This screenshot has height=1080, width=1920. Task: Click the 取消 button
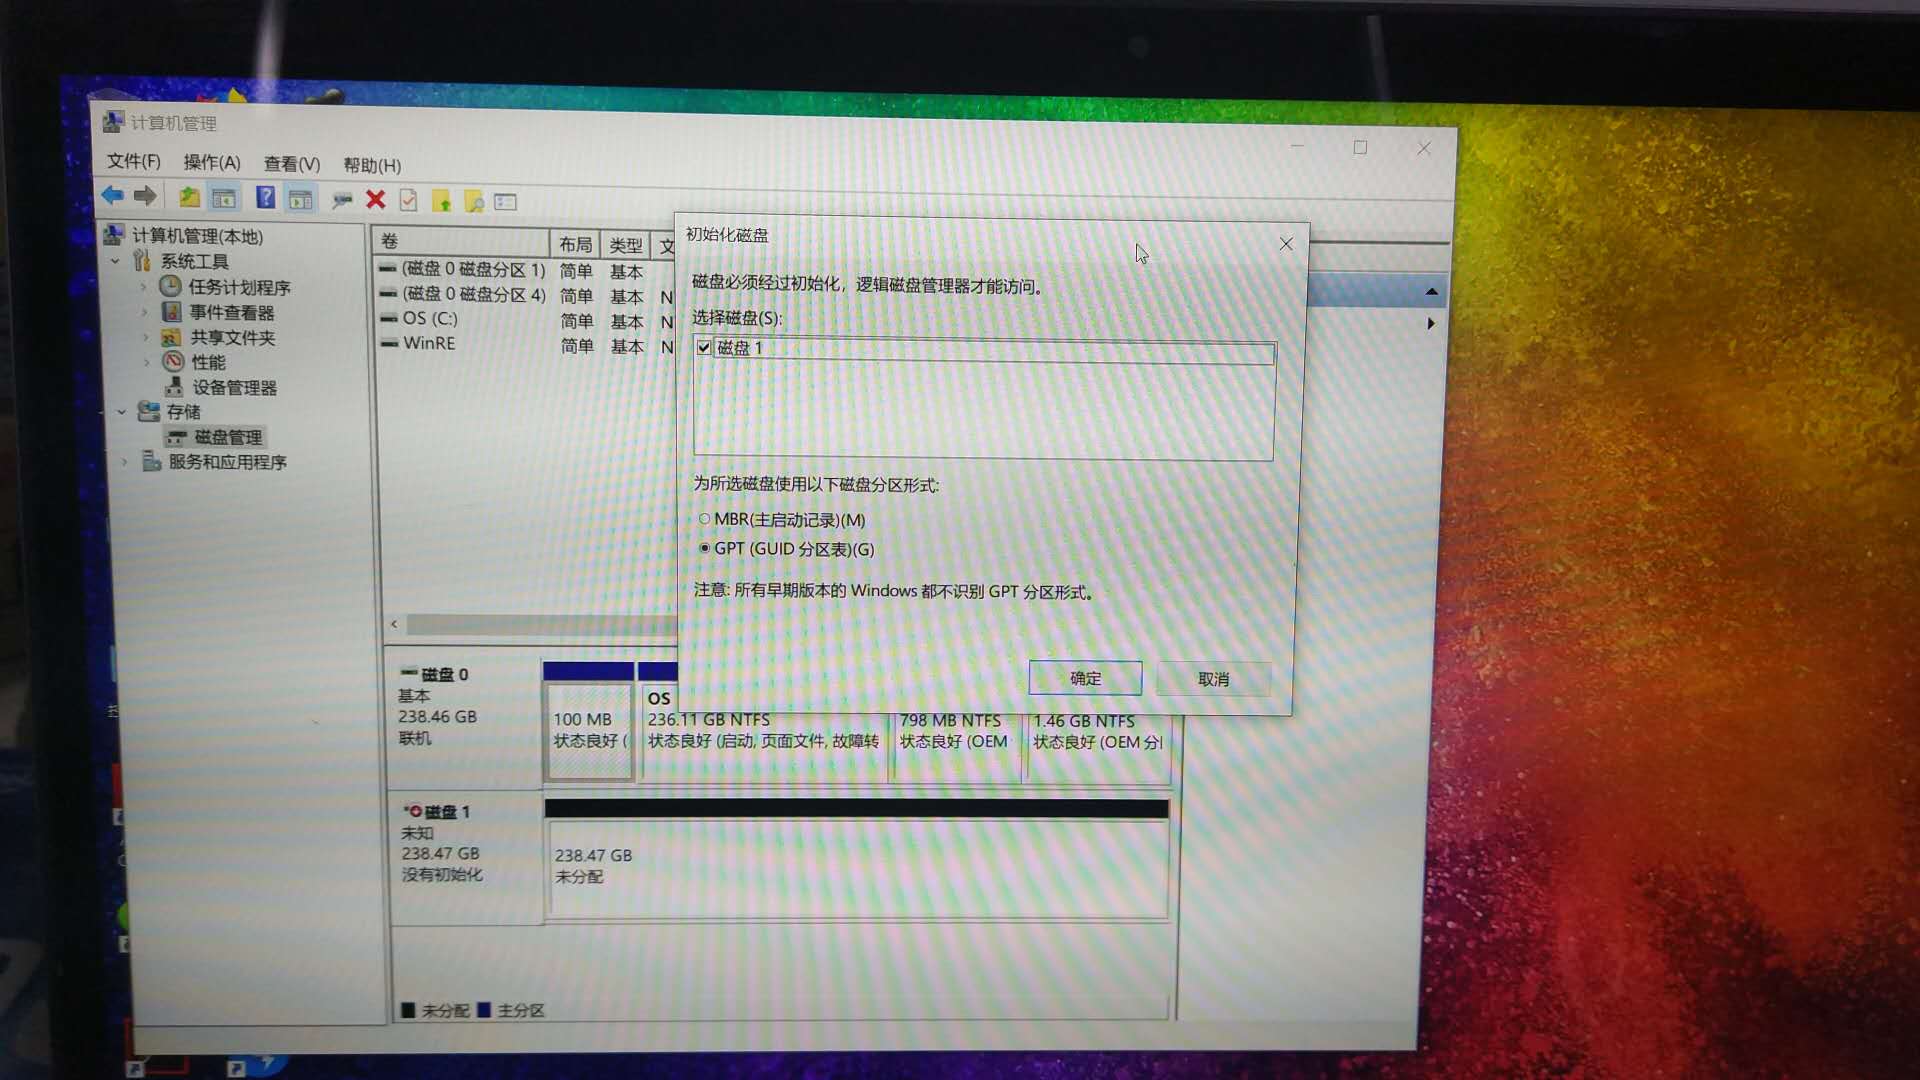point(1213,679)
